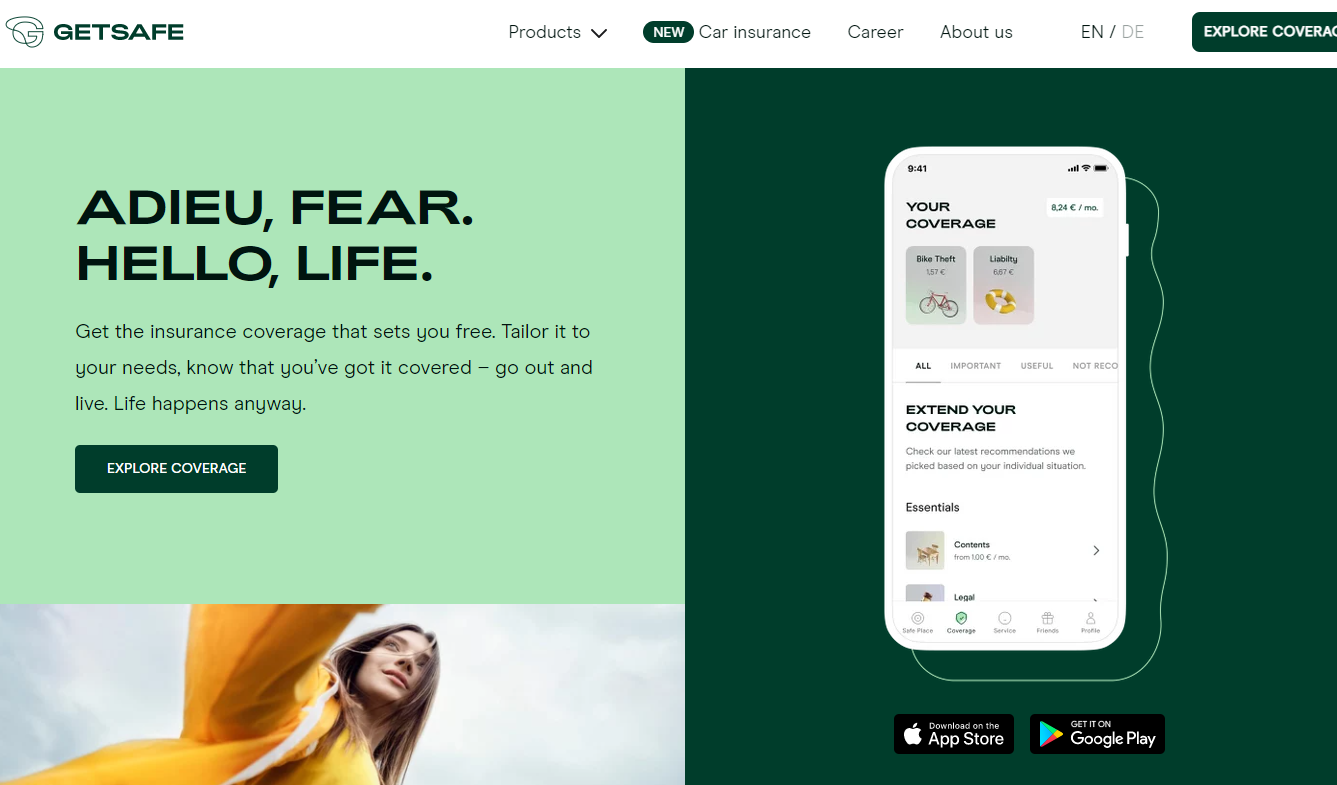
Task: Select the Liability lifebuoy coverage card
Action: point(1003,285)
